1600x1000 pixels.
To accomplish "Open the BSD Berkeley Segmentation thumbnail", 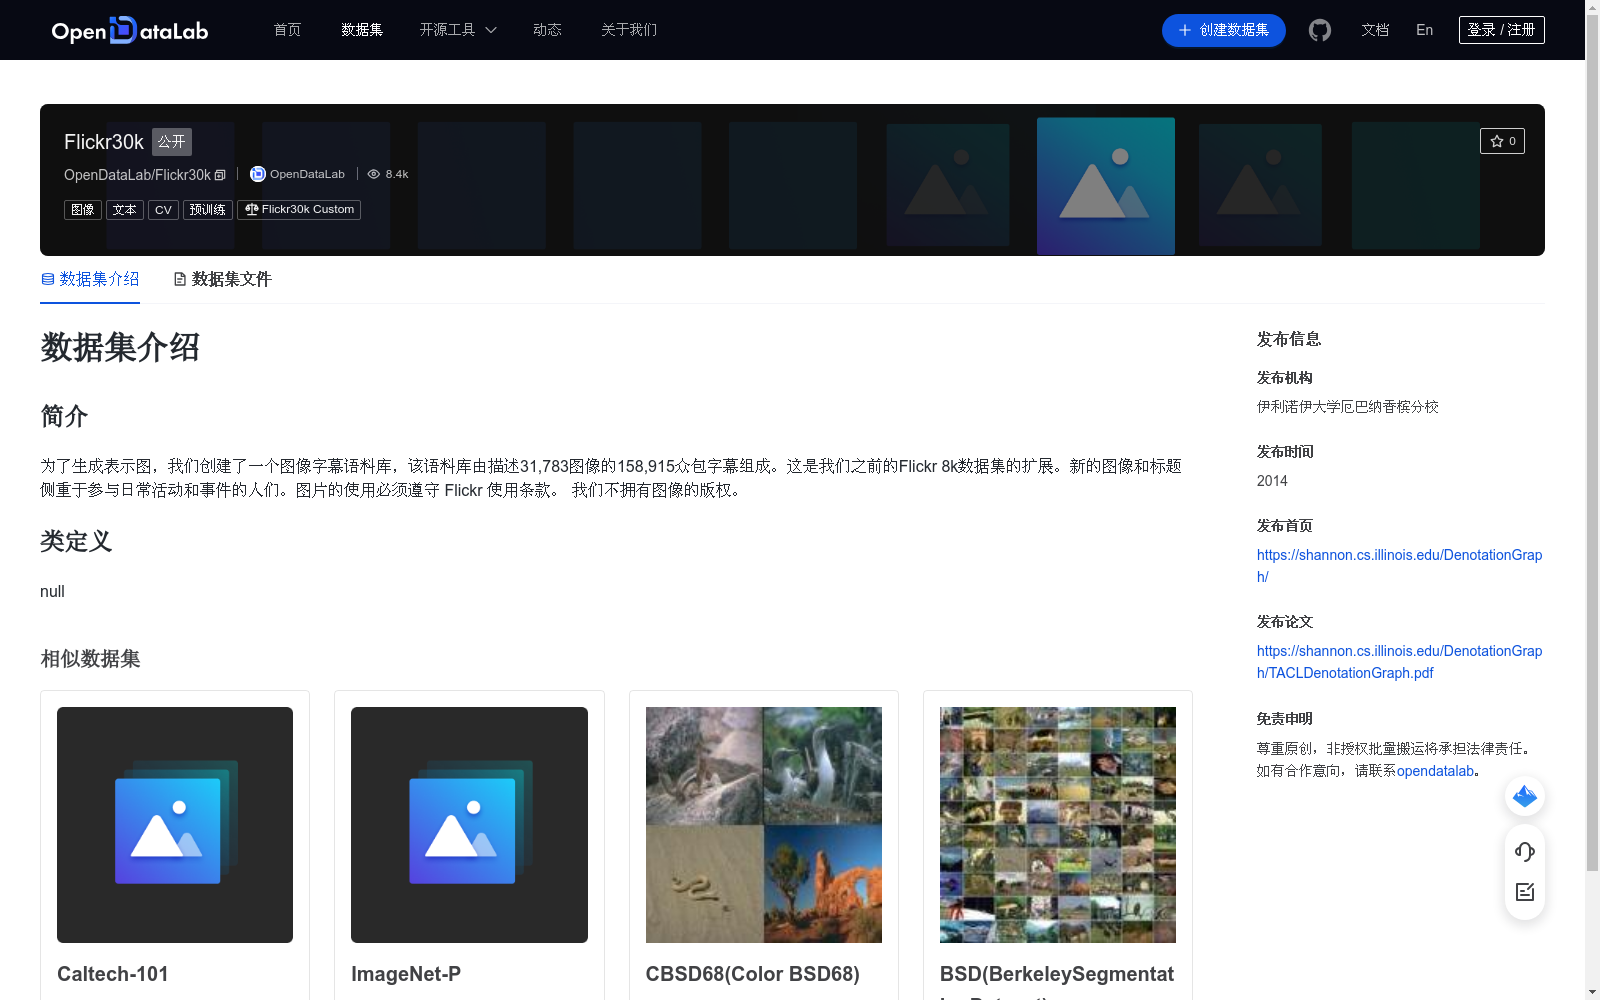I will click(x=1058, y=825).
